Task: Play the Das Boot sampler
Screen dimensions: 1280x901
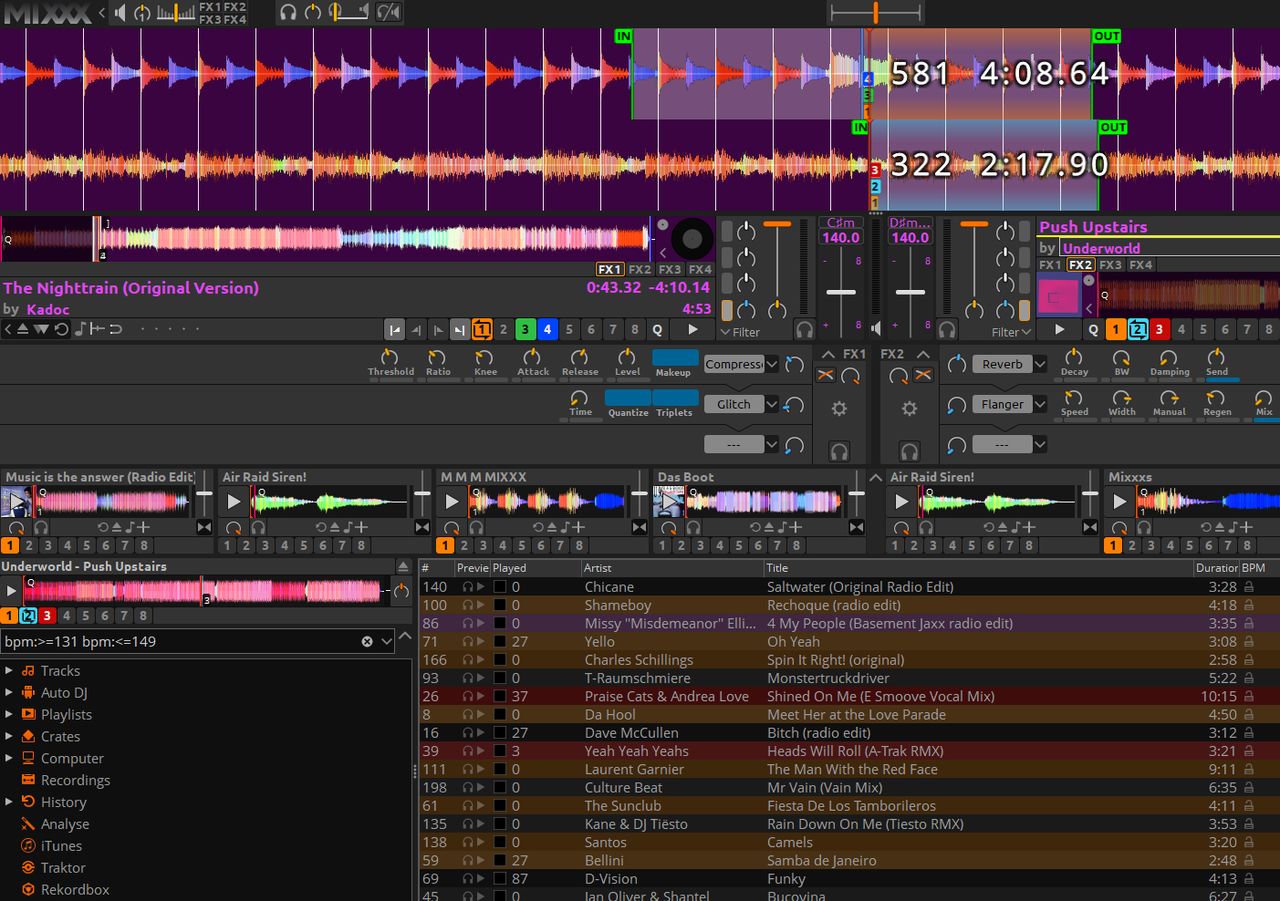Action: coord(668,501)
